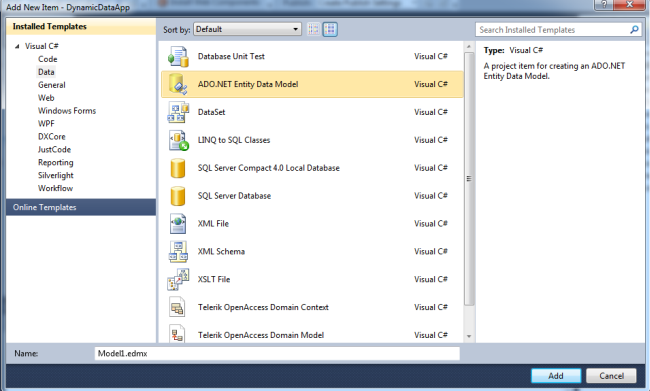This screenshot has height=391, width=650.
Task: Close the Add New Item dialog
Action: [629, 5]
